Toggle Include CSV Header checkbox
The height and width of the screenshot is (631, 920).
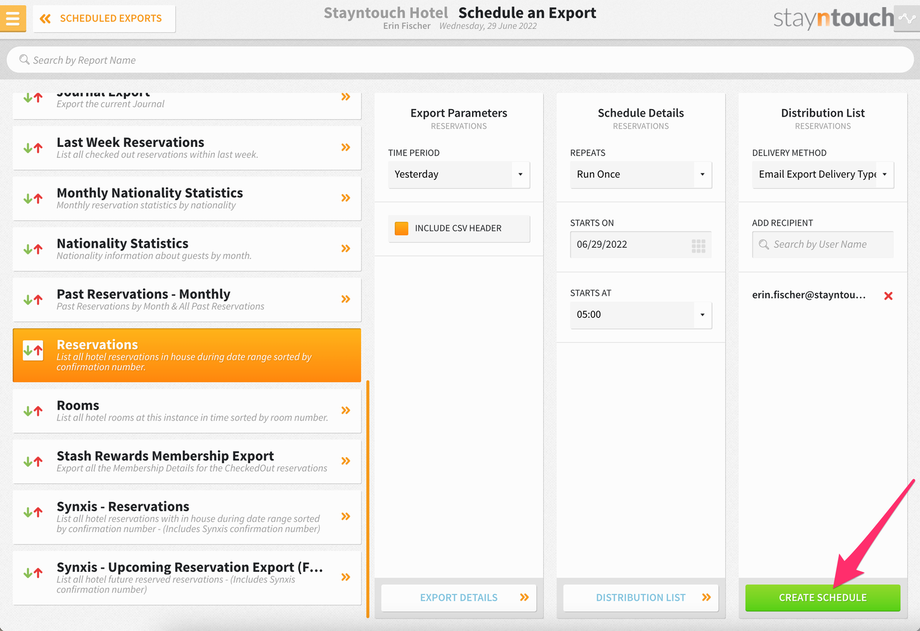pos(401,228)
